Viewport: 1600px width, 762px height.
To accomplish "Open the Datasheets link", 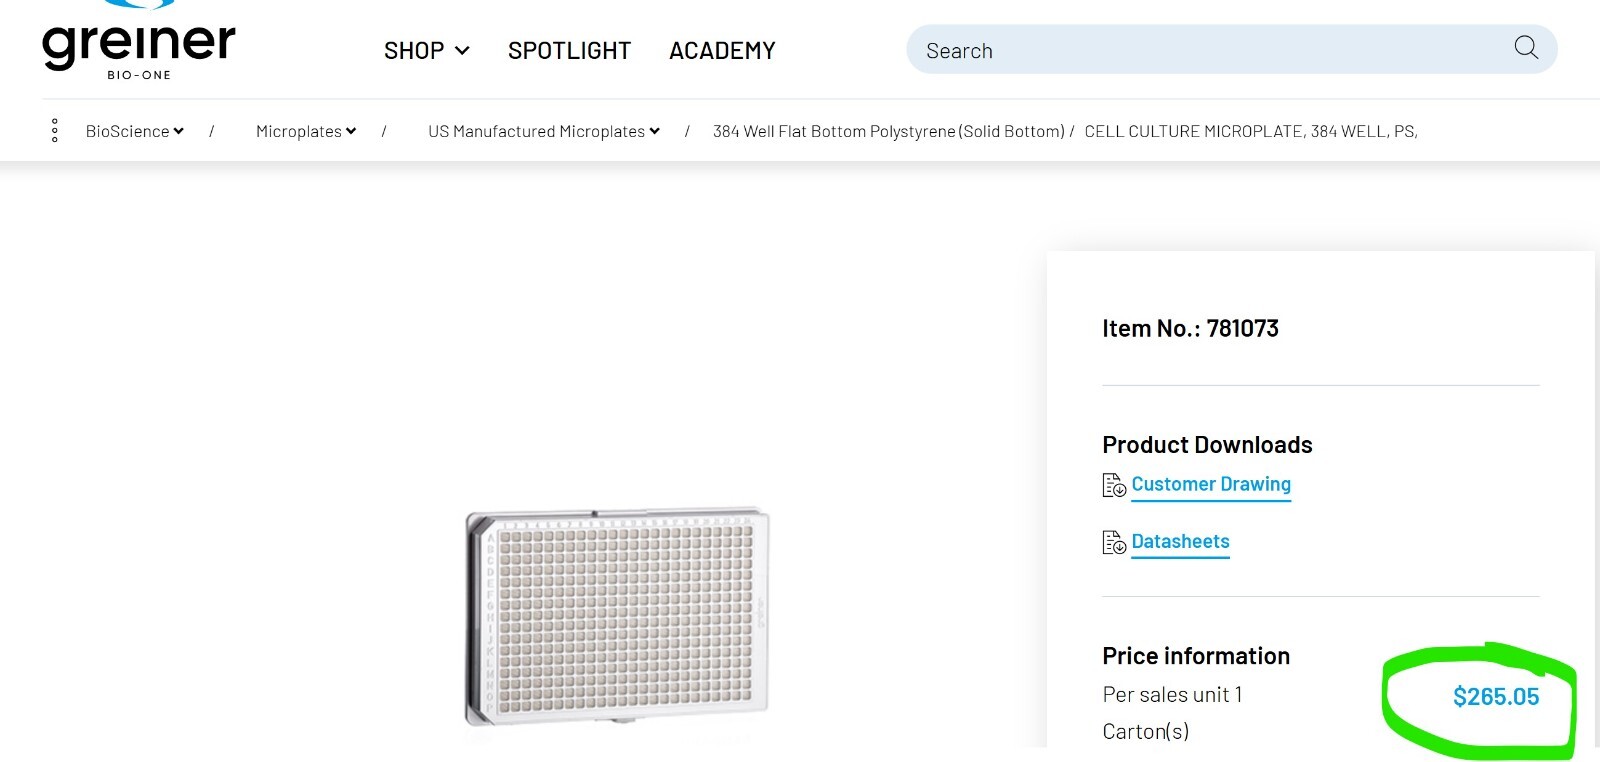I will (x=1180, y=541).
